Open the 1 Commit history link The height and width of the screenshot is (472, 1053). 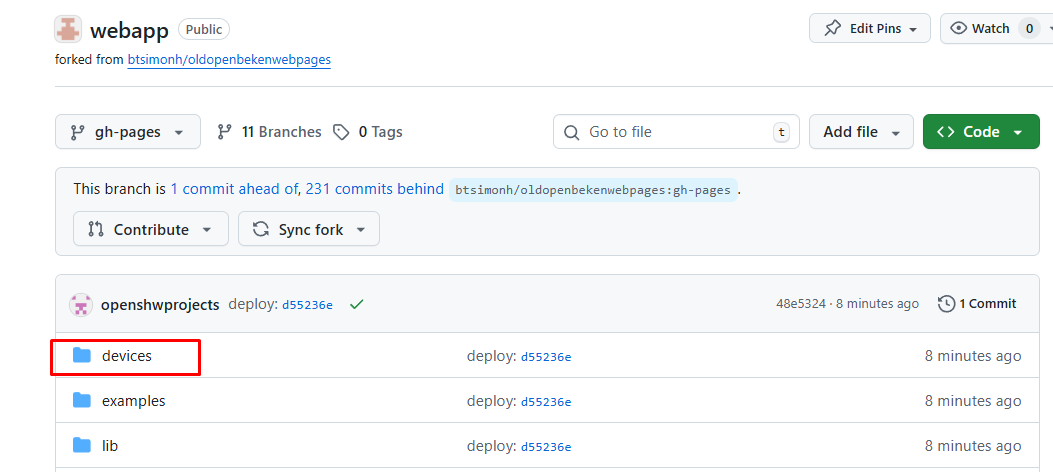[977, 303]
